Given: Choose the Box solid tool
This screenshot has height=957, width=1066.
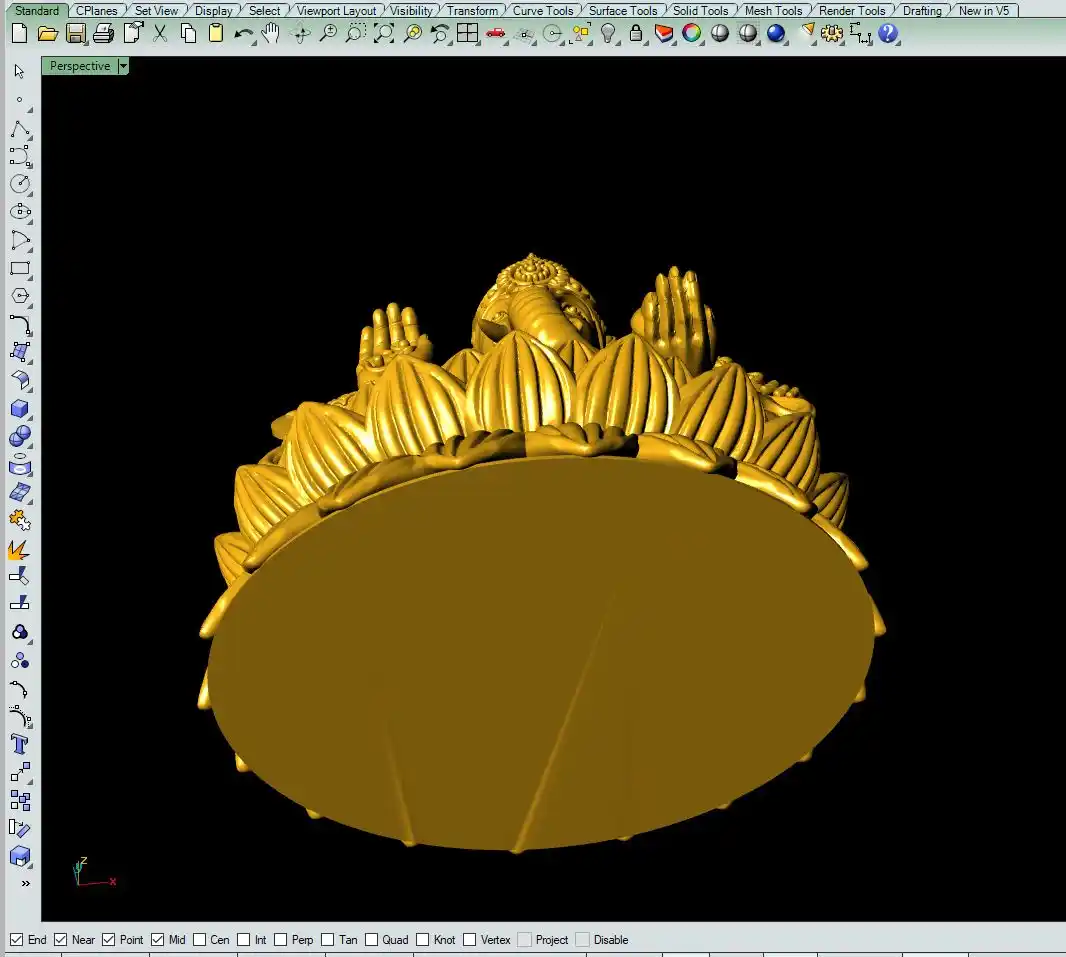Looking at the screenshot, I should pyautogui.click(x=20, y=409).
